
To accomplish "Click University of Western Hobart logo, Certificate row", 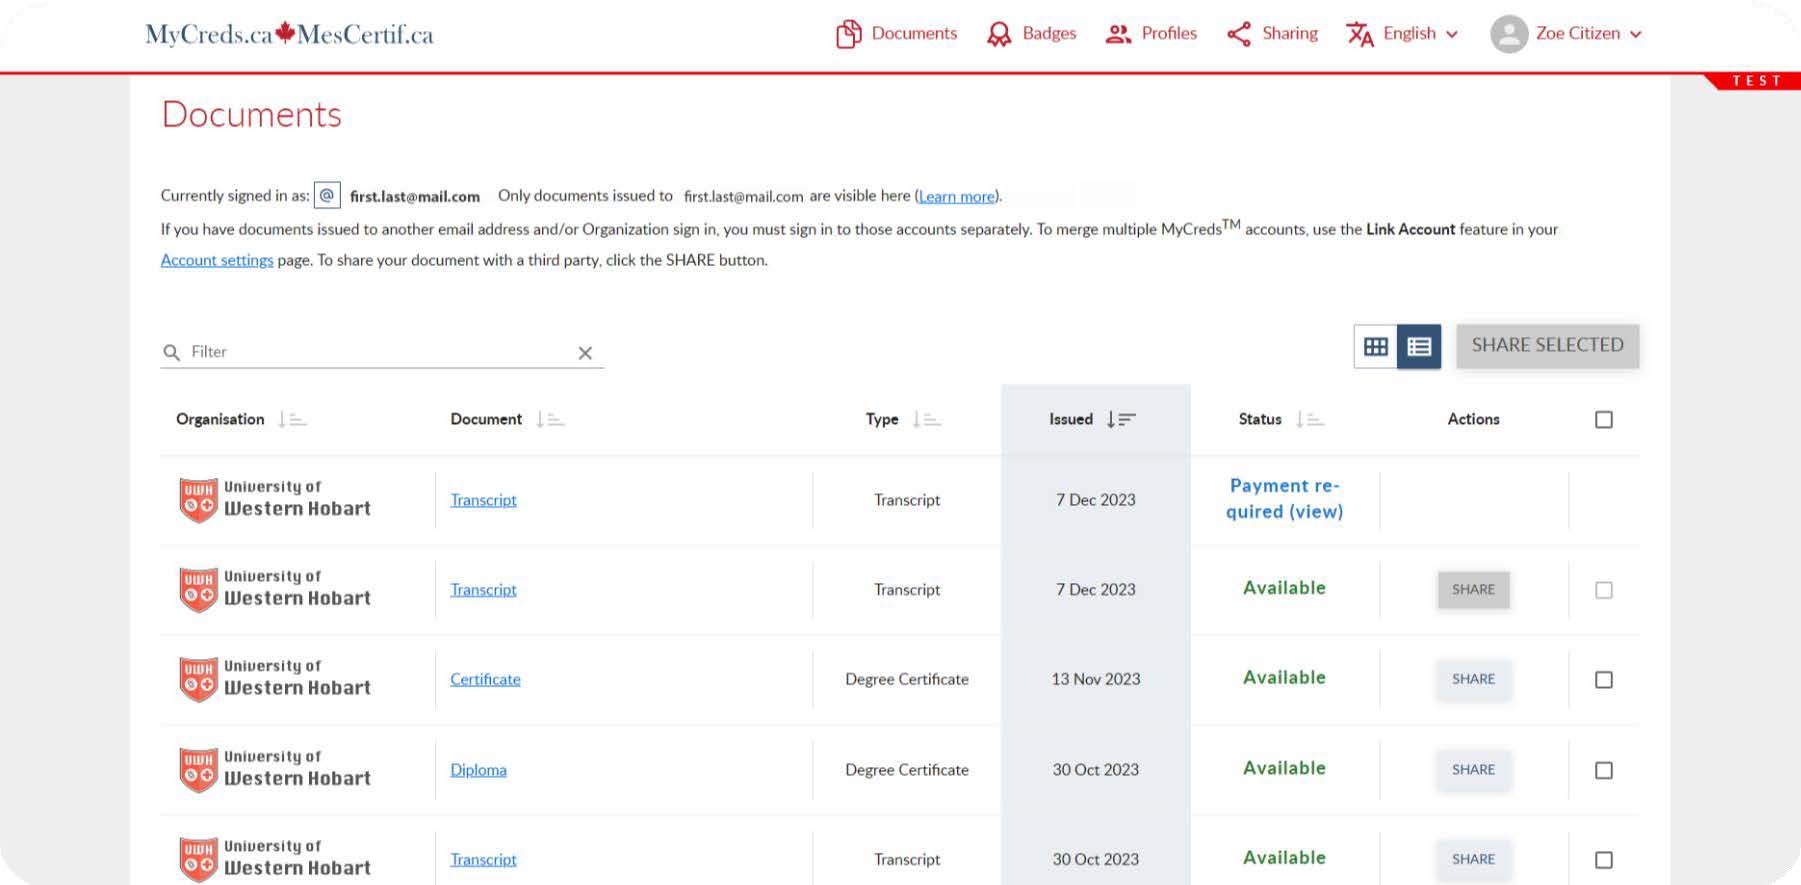I will coord(275,678).
